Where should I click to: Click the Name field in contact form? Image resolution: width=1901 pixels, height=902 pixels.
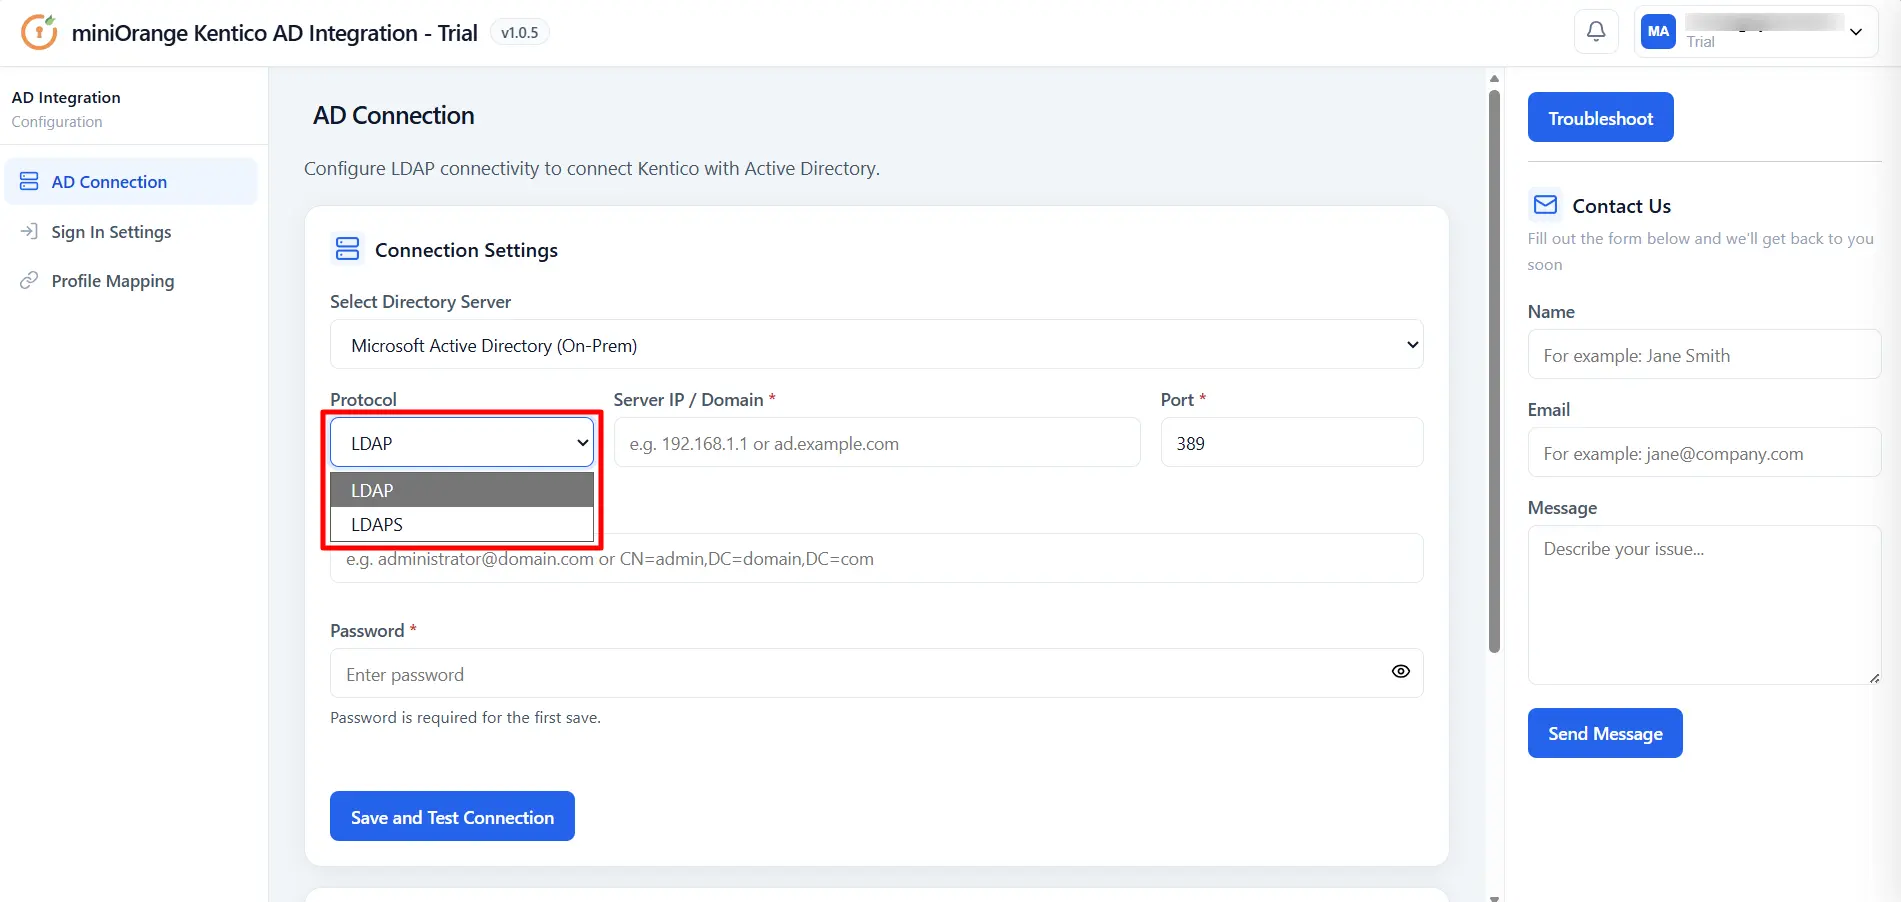pos(1704,355)
